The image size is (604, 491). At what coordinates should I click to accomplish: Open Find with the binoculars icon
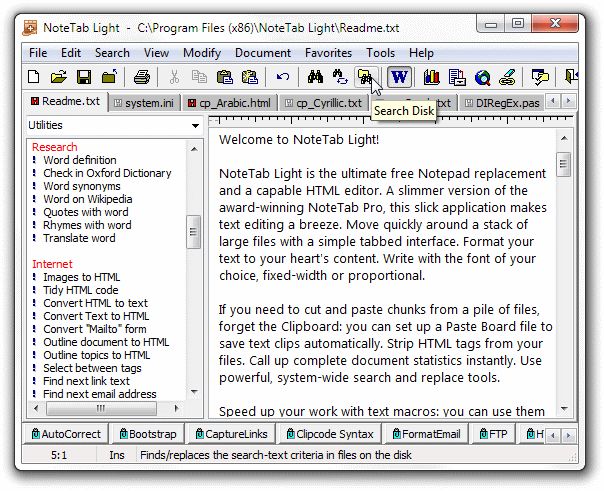pyautogui.click(x=315, y=77)
